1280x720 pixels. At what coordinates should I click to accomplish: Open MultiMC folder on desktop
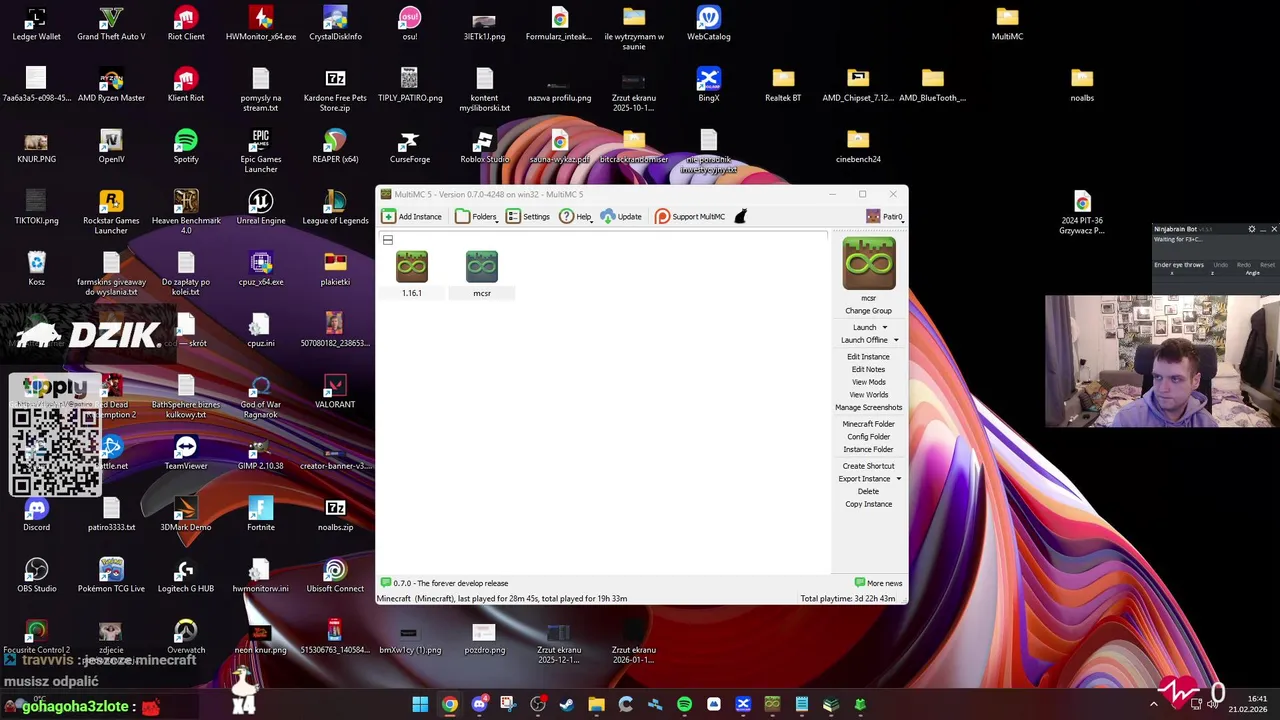(1007, 25)
